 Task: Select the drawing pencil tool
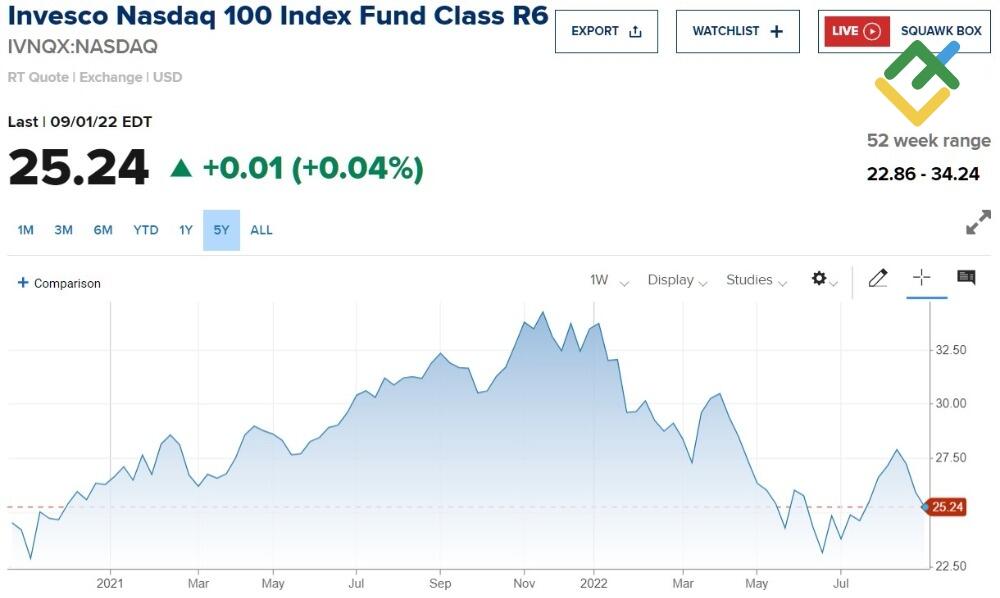(878, 279)
